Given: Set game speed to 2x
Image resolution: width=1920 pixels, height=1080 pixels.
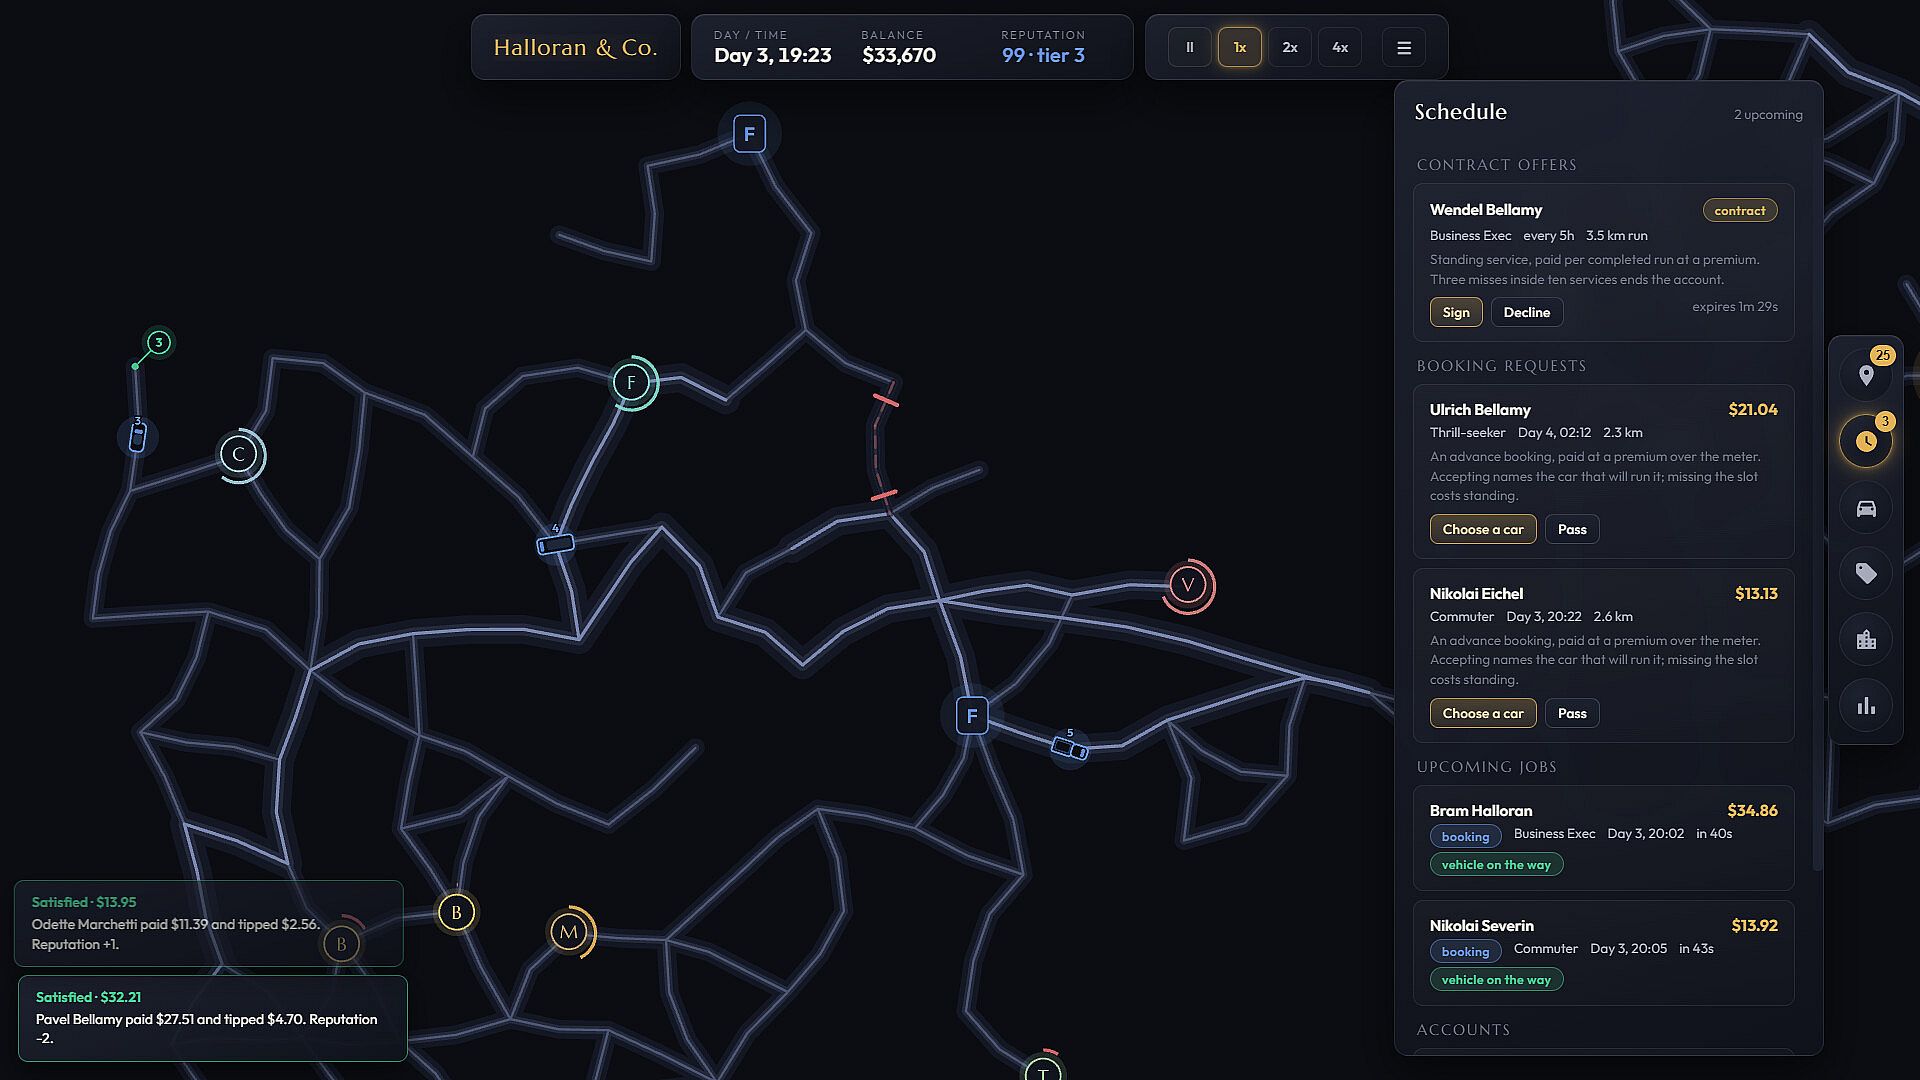Looking at the screenshot, I should click(x=1290, y=47).
